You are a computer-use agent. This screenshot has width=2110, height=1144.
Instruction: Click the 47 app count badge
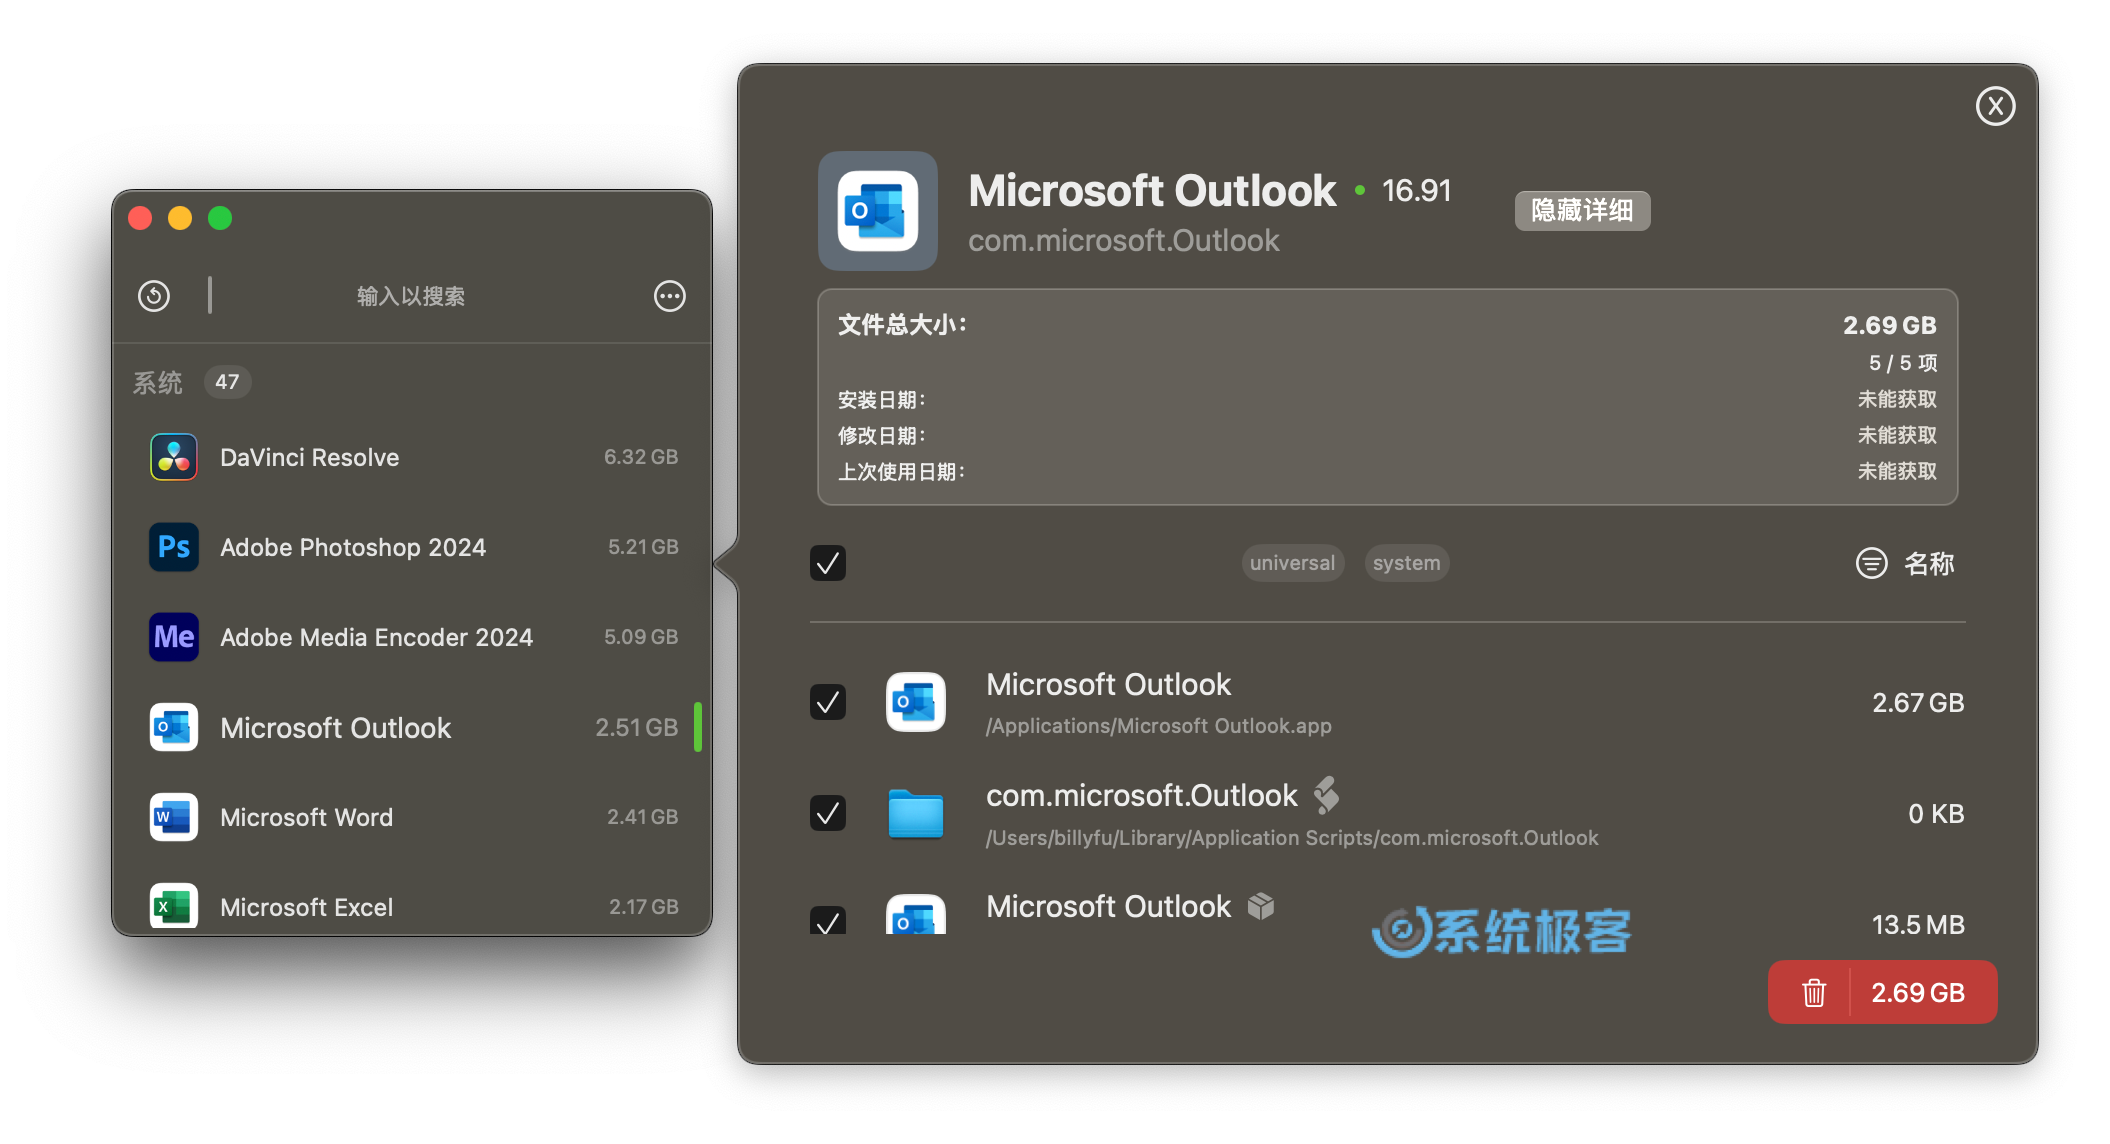227,382
